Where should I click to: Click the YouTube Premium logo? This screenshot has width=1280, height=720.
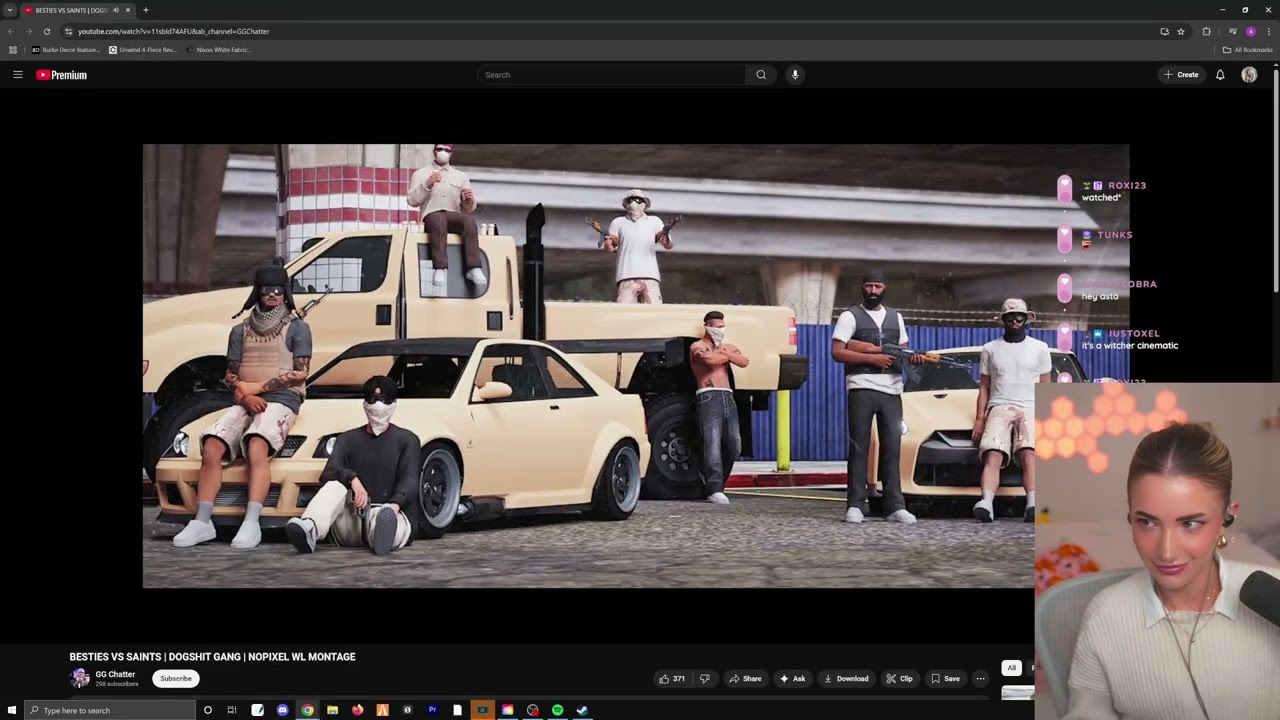[62, 75]
